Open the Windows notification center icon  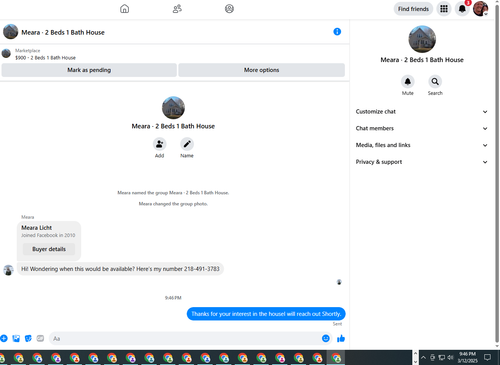tap(487, 357)
